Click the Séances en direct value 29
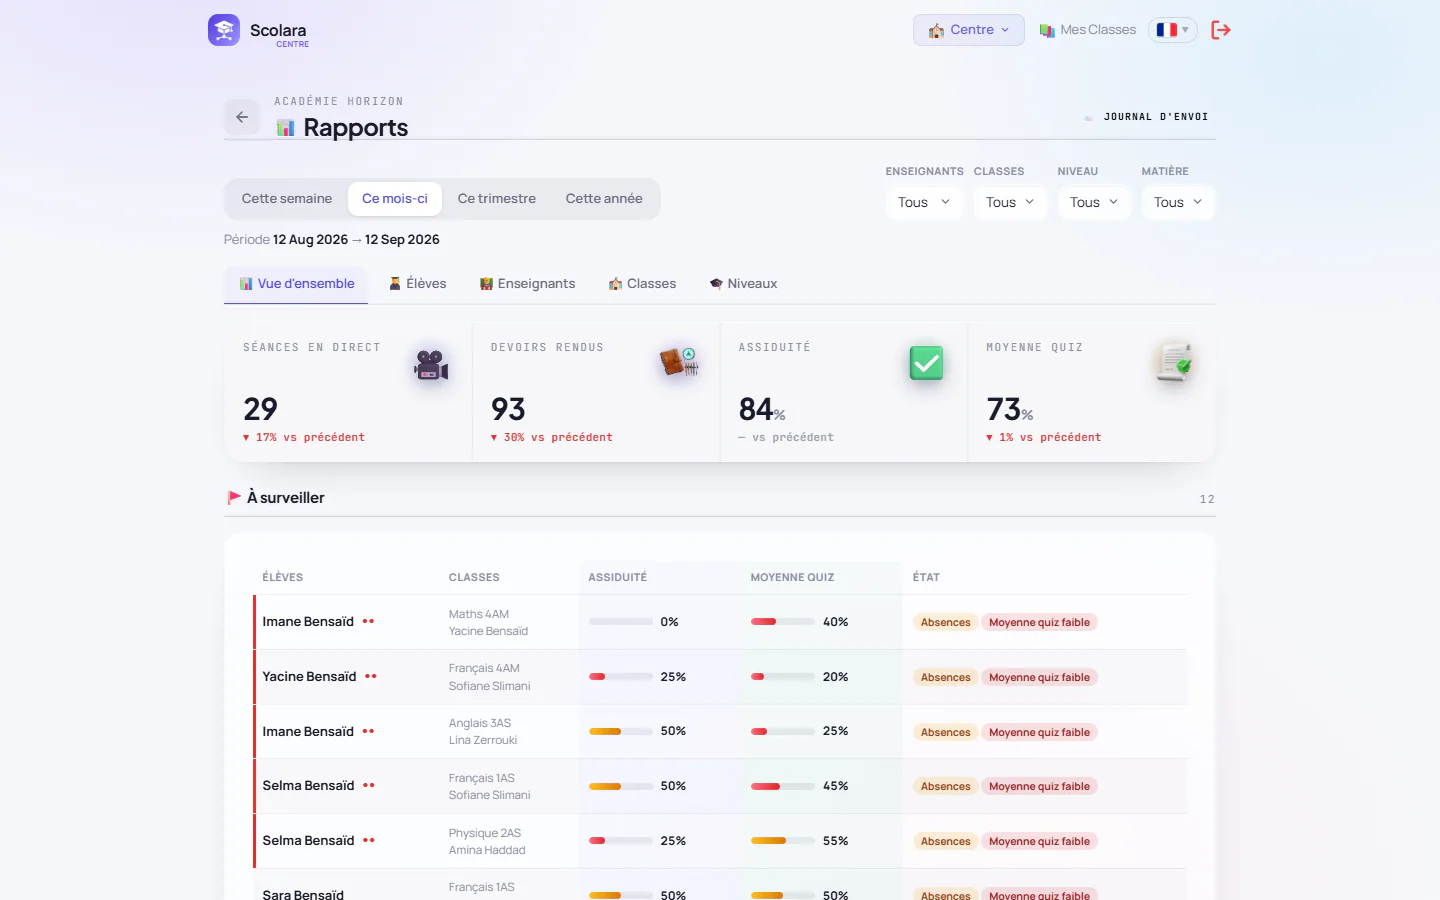Viewport: 1440px width, 900px height. (x=260, y=409)
